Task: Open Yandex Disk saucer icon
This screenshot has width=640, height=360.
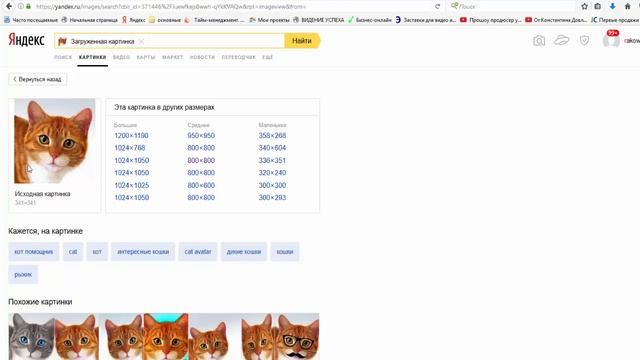Action: [x=562, y=40]
